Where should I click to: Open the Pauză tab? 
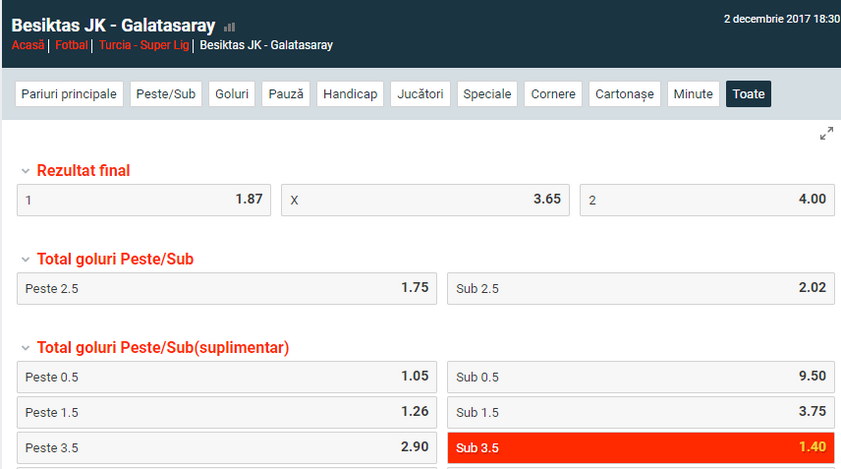click(x=286, y=94)
